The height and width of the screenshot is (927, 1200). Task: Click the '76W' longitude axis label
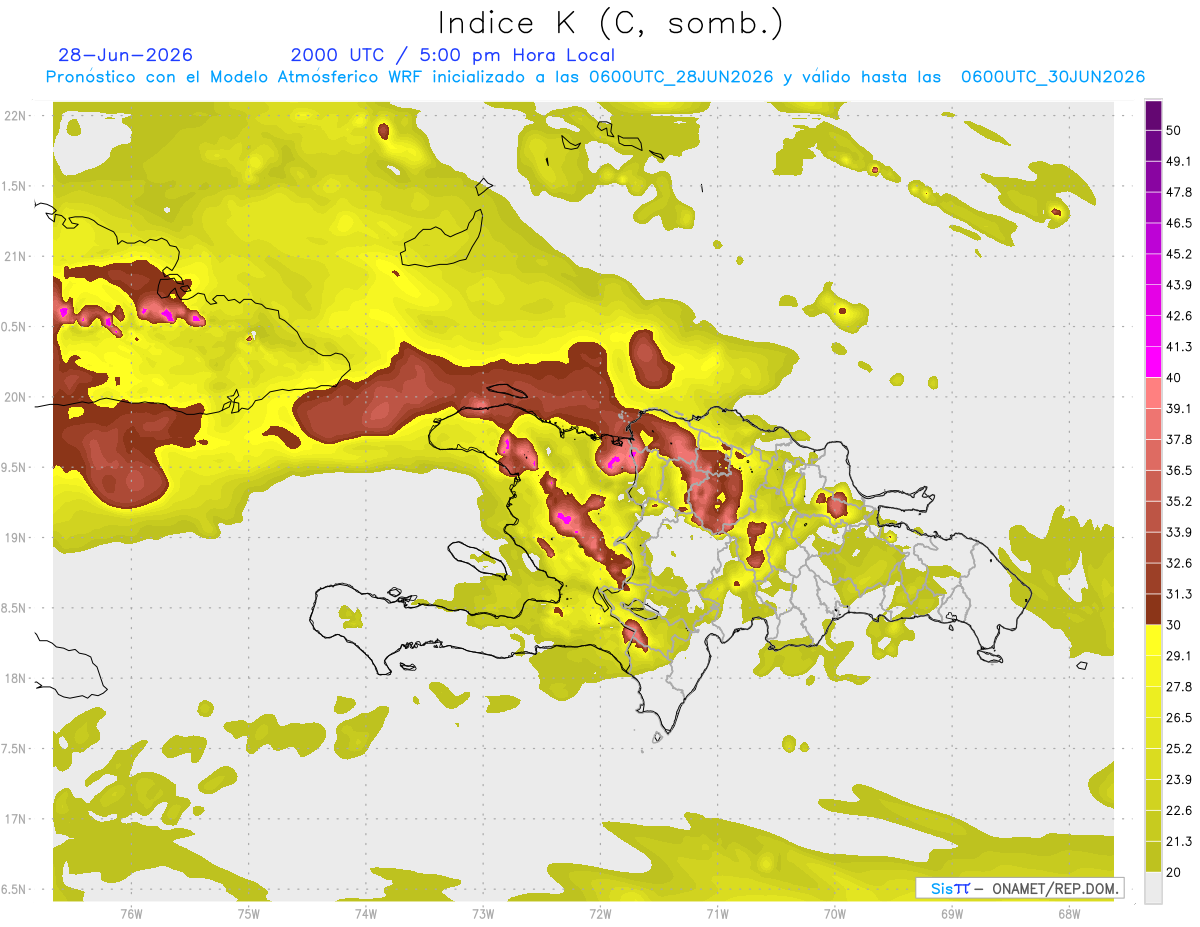[x=131, y=914]
